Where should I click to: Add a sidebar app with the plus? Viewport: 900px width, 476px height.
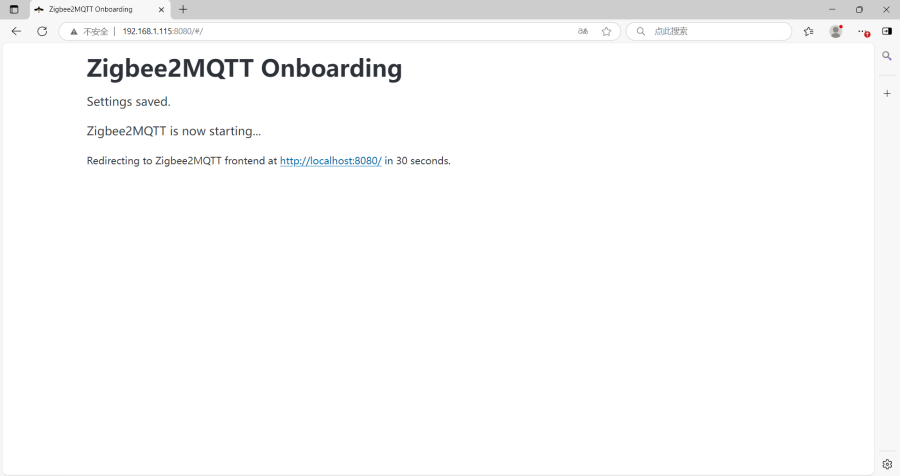pyautogui.click(x=887, y=94)
